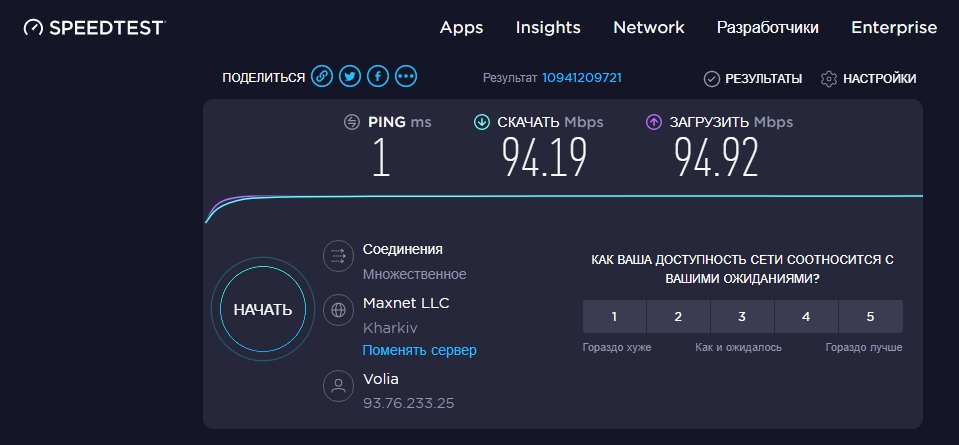The height and width of the screenshot is (445, 959).
Task: Open the Apps menu
Action: (461, 28)
